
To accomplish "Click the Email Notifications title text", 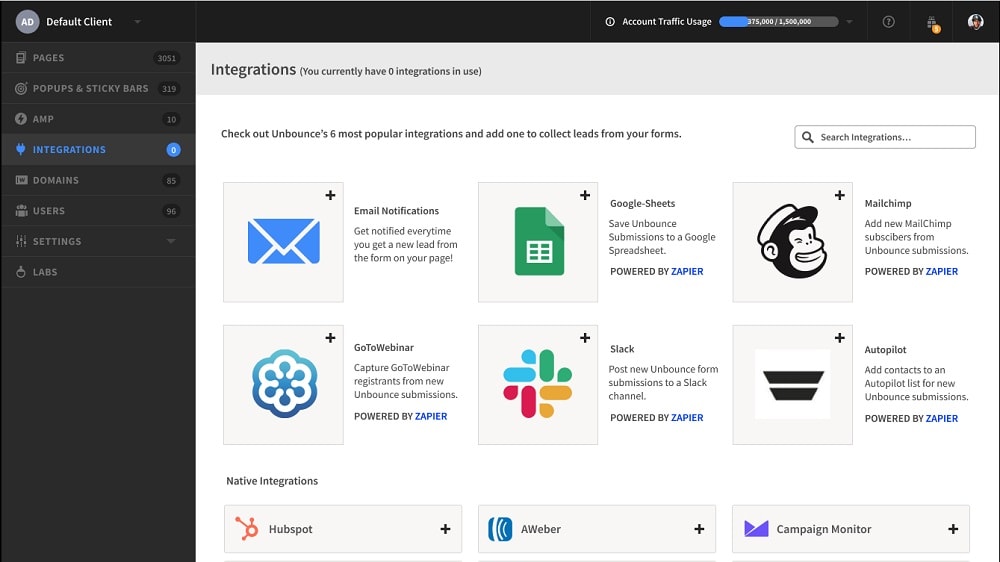I will coord(397,211).
